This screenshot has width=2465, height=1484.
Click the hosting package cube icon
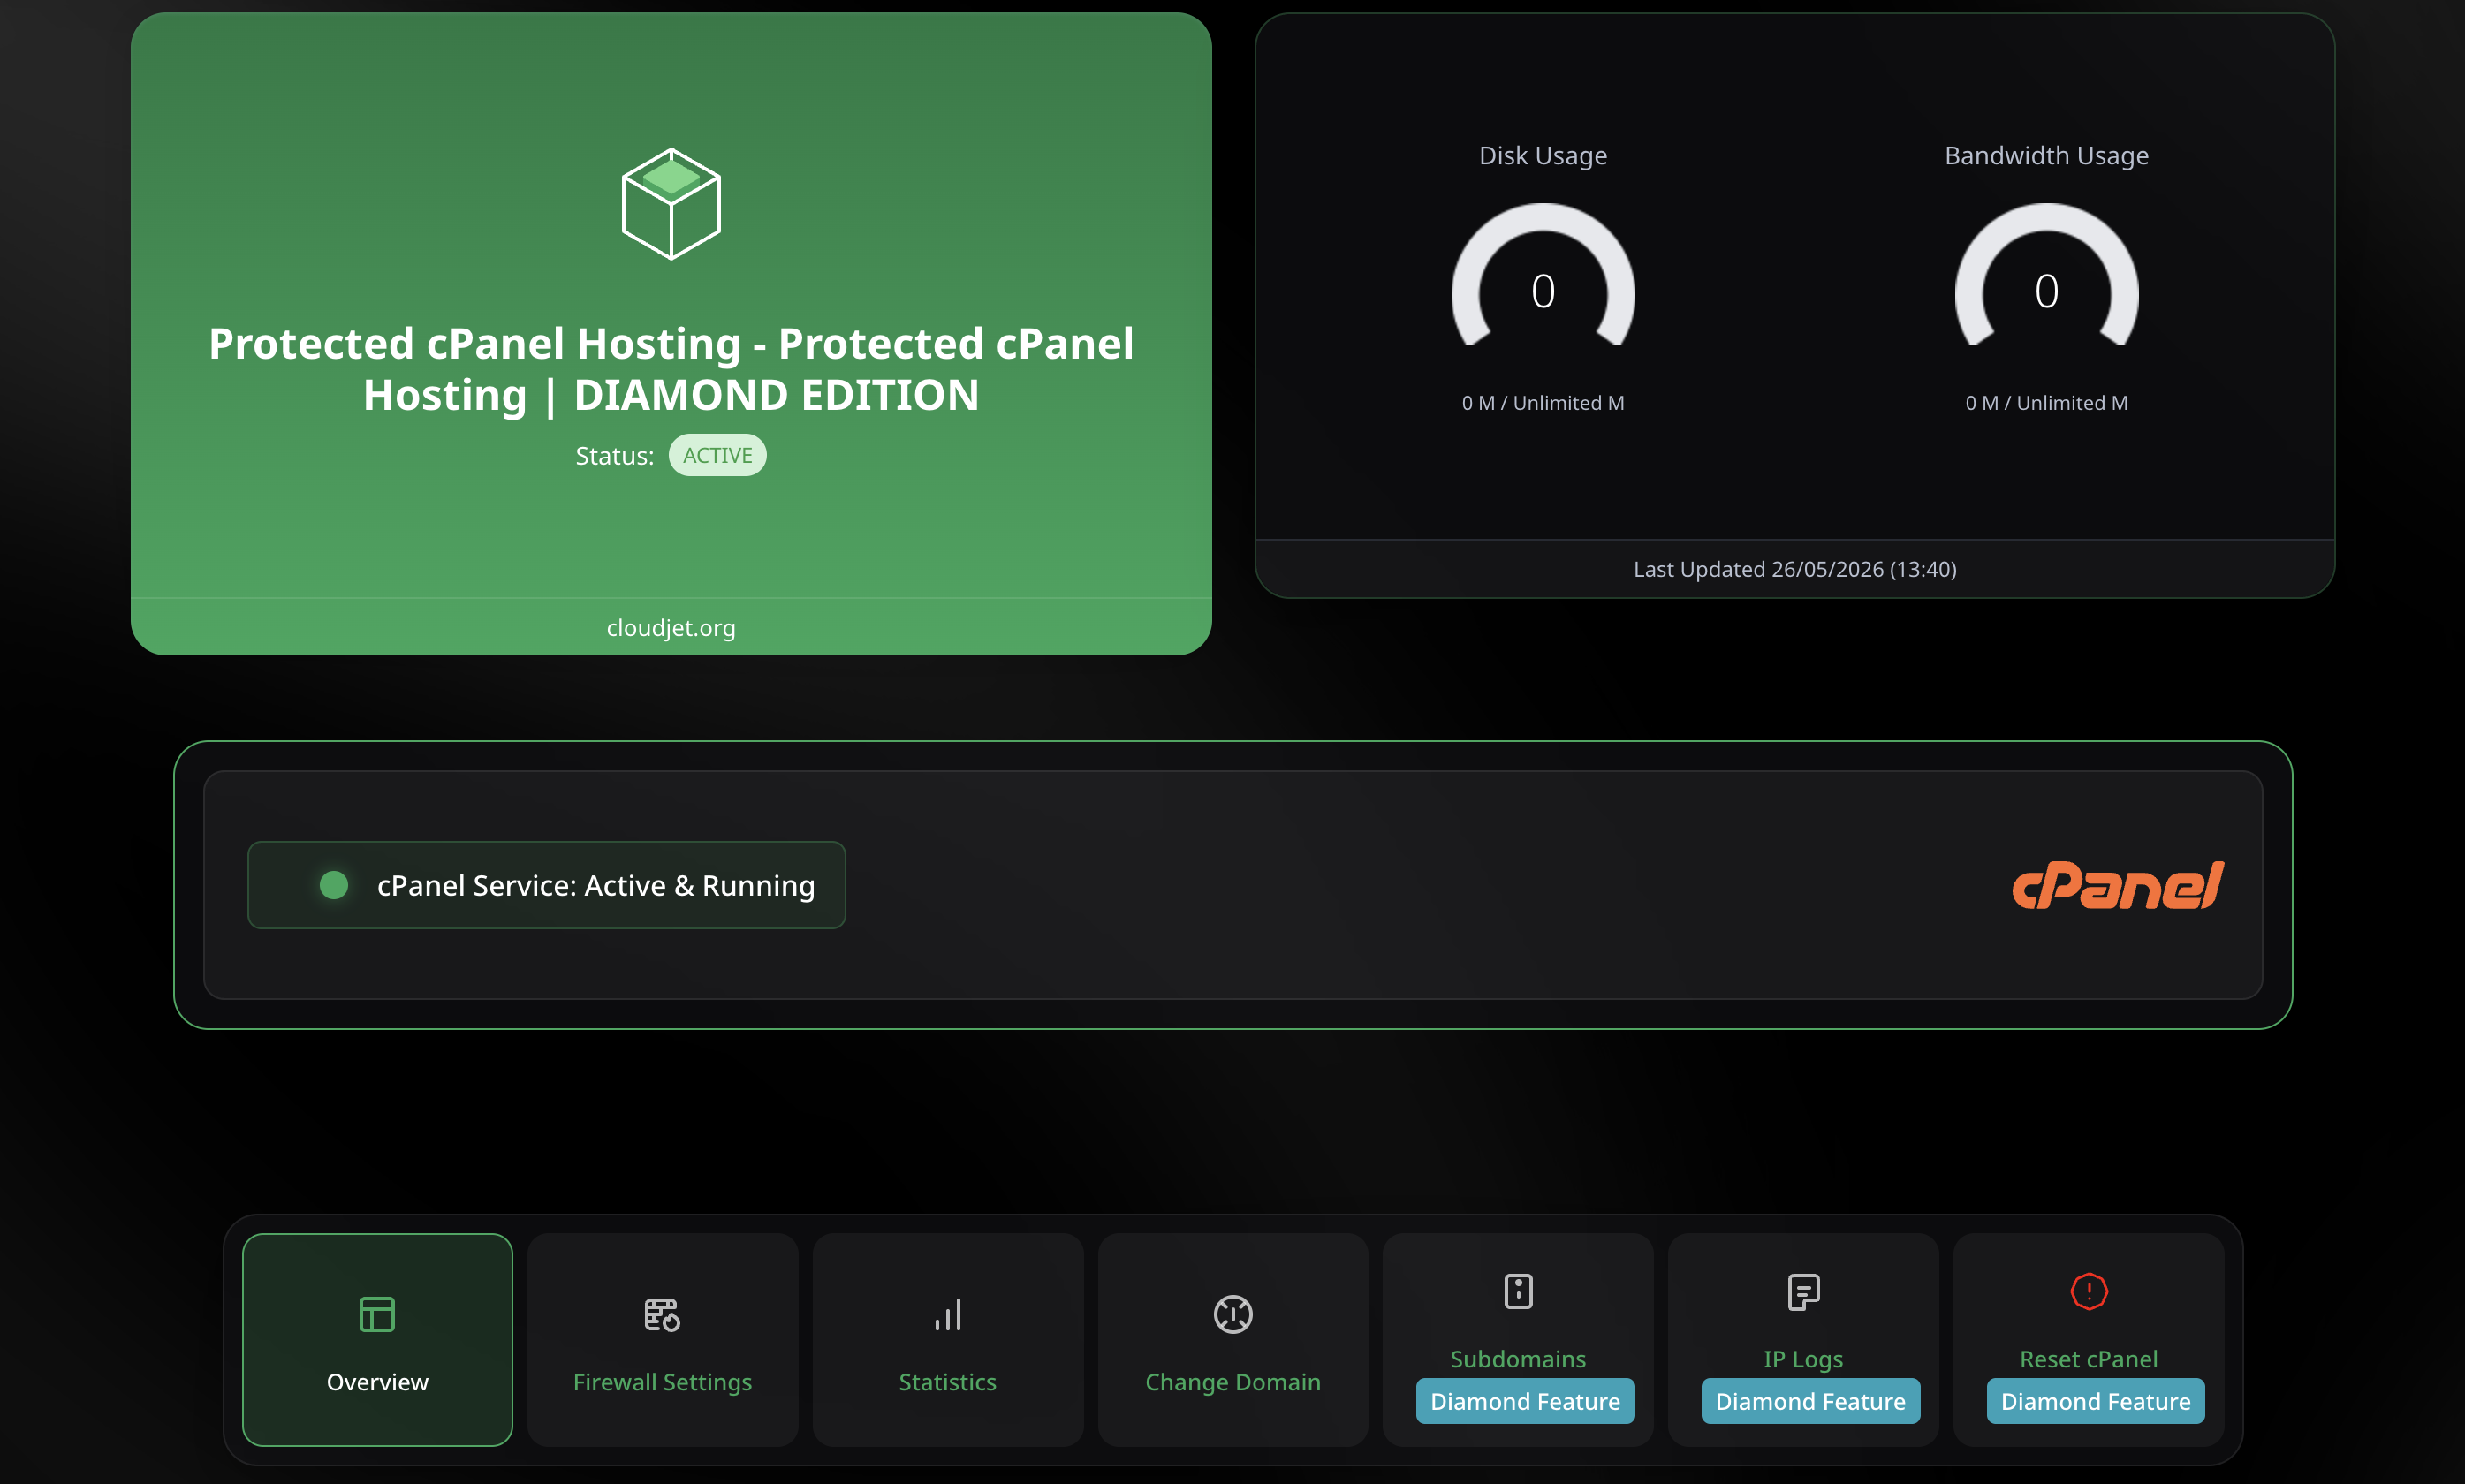(x=671, y=204)
